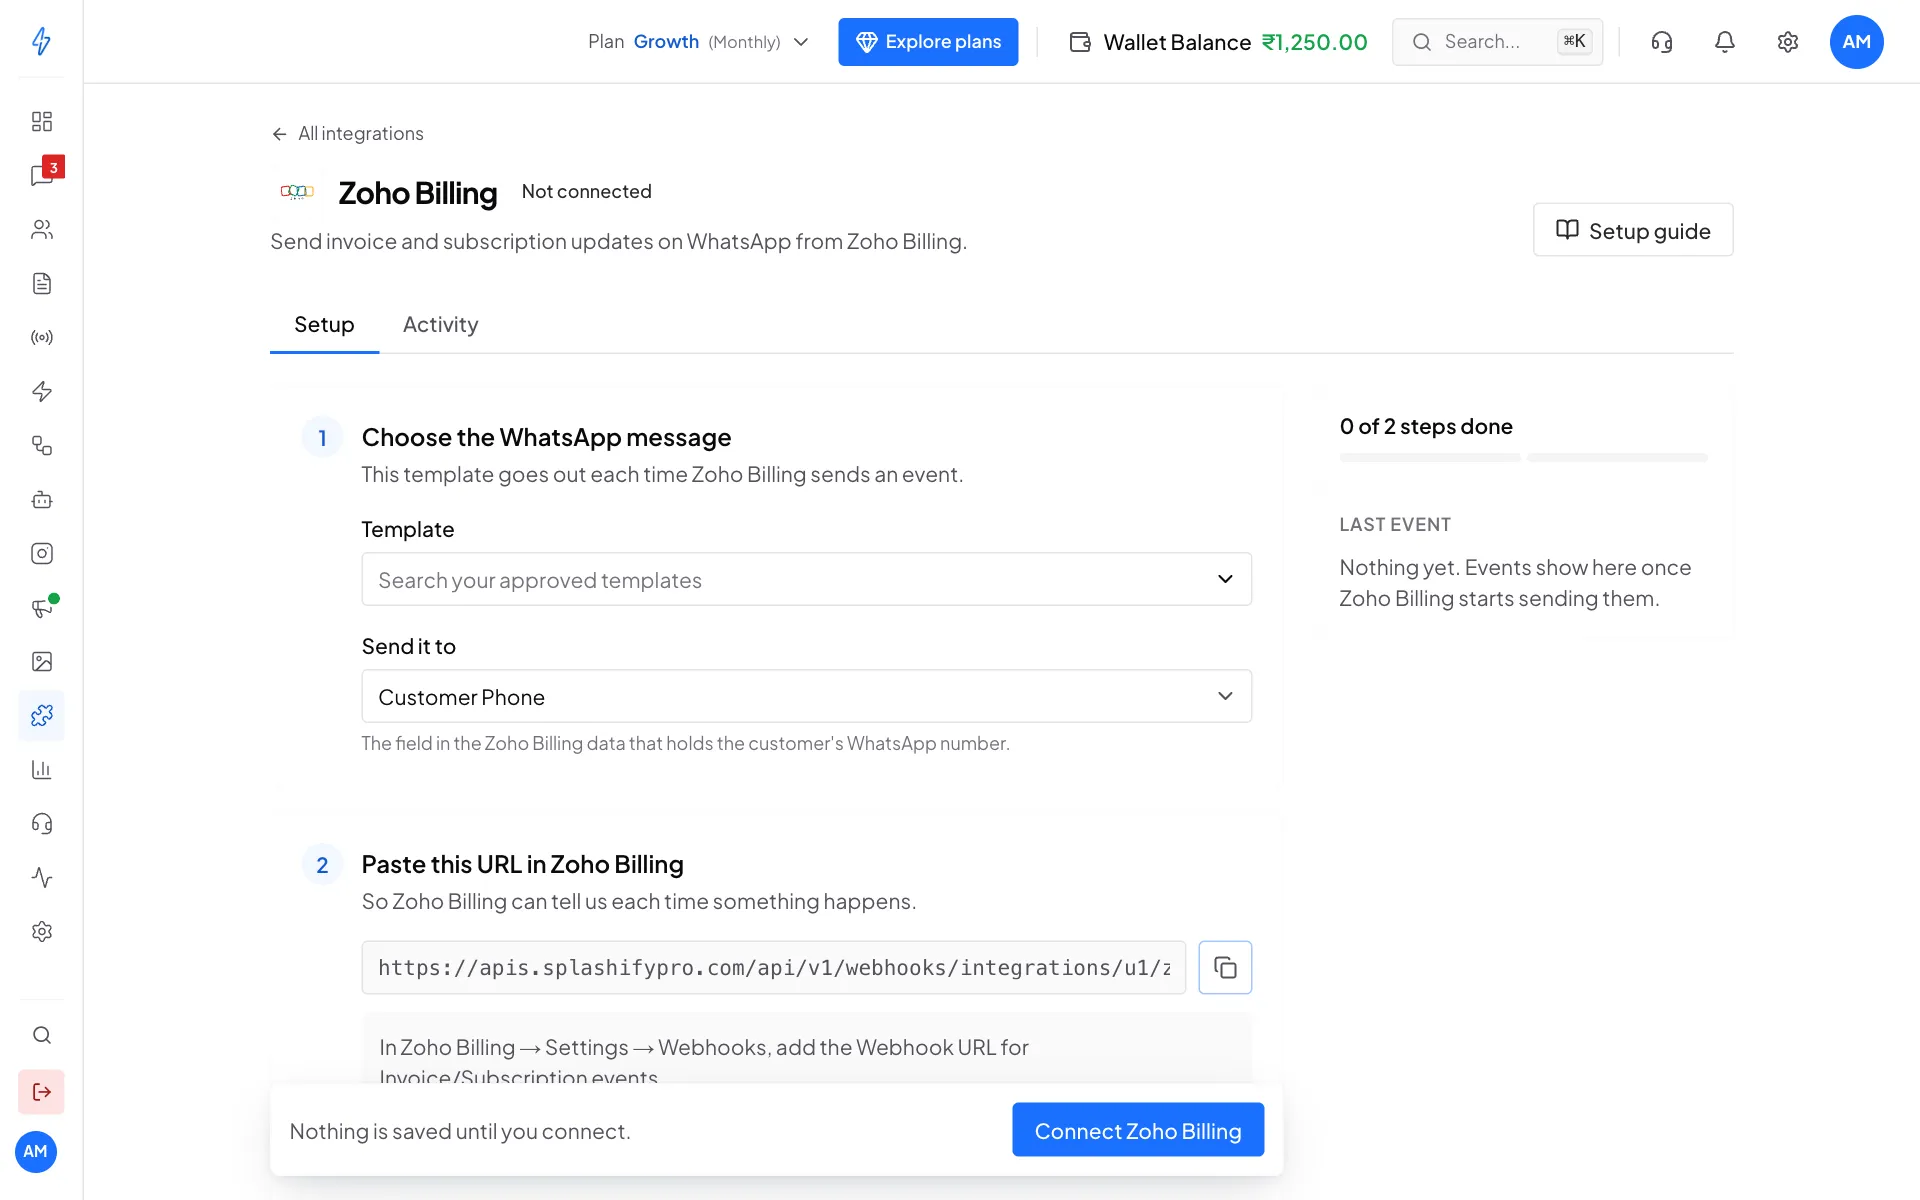The image size is (1920, 1200).
Task: Click the Splashify logo in sidebar
Action: pos(41,41)
